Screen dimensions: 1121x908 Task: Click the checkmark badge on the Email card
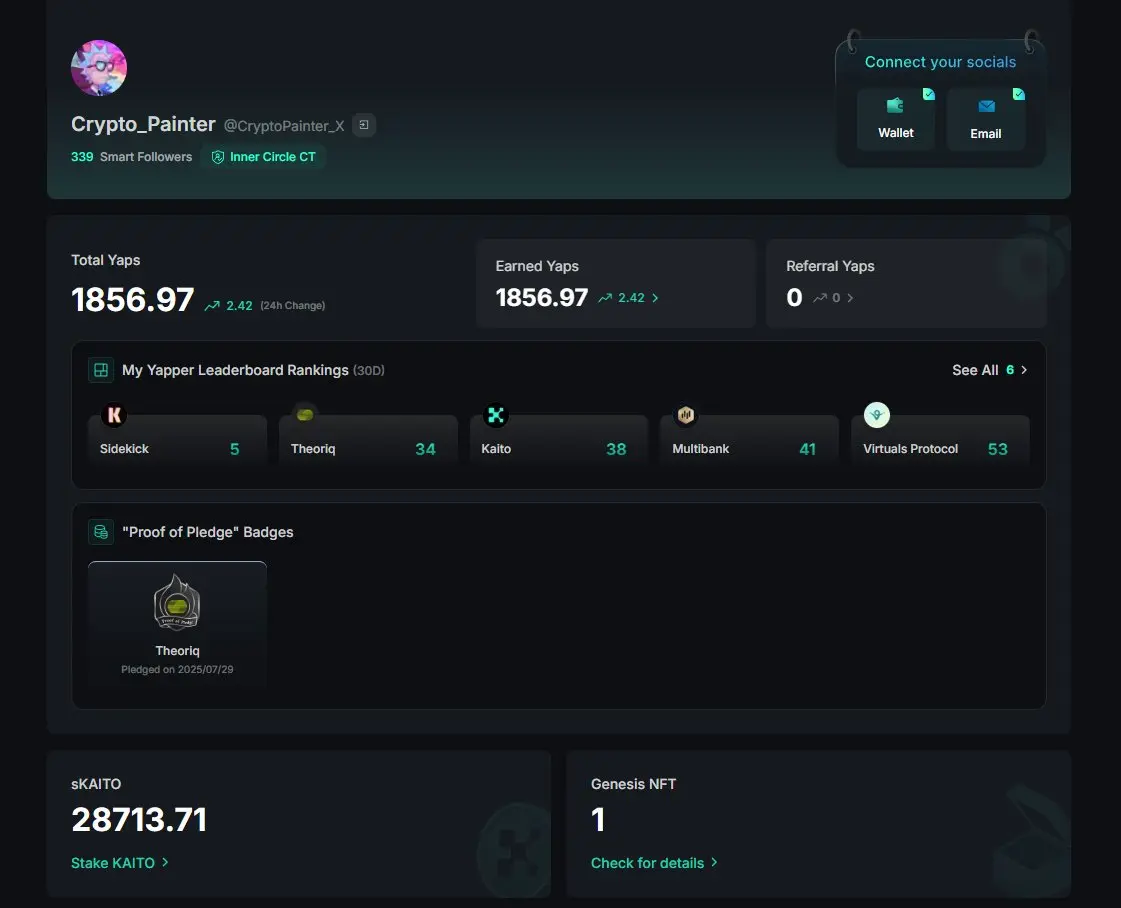[1019, 94]
